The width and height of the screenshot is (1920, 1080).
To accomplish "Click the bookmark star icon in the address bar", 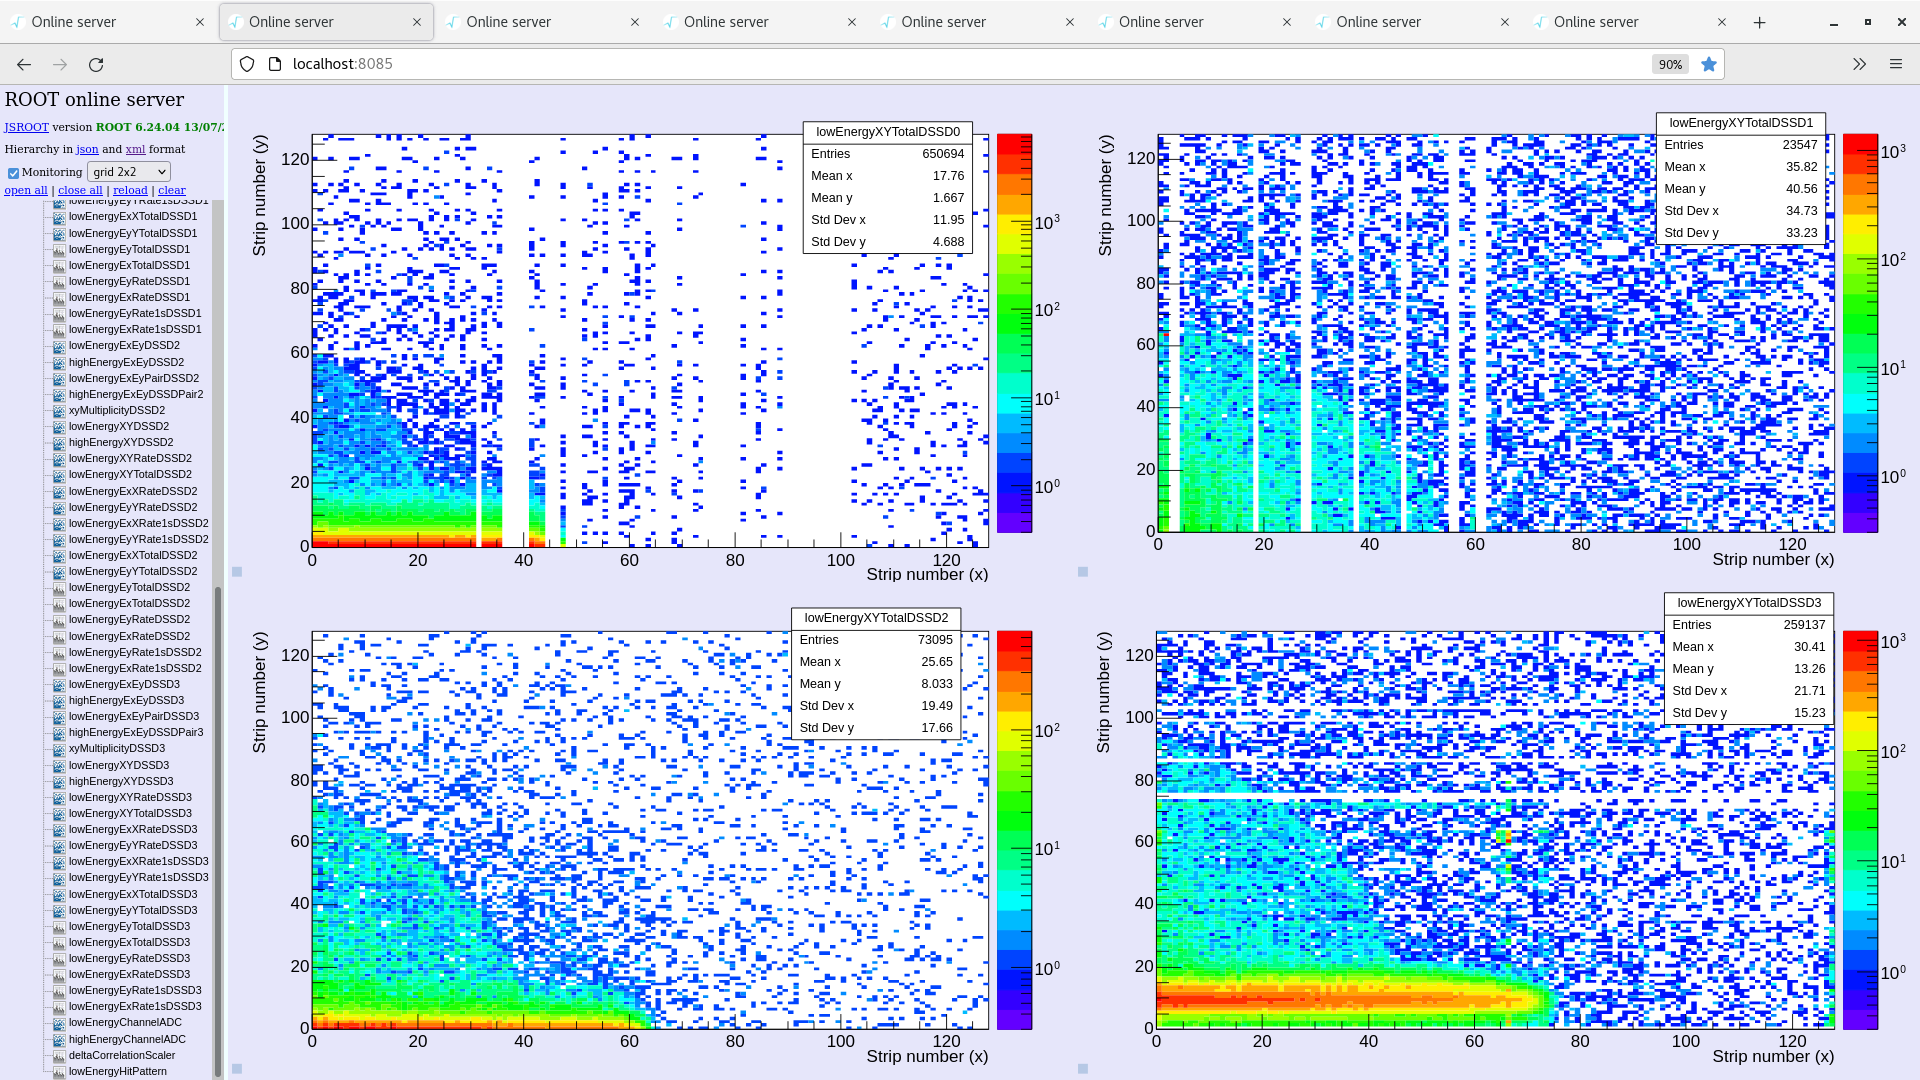I will tap(1709, 64).
